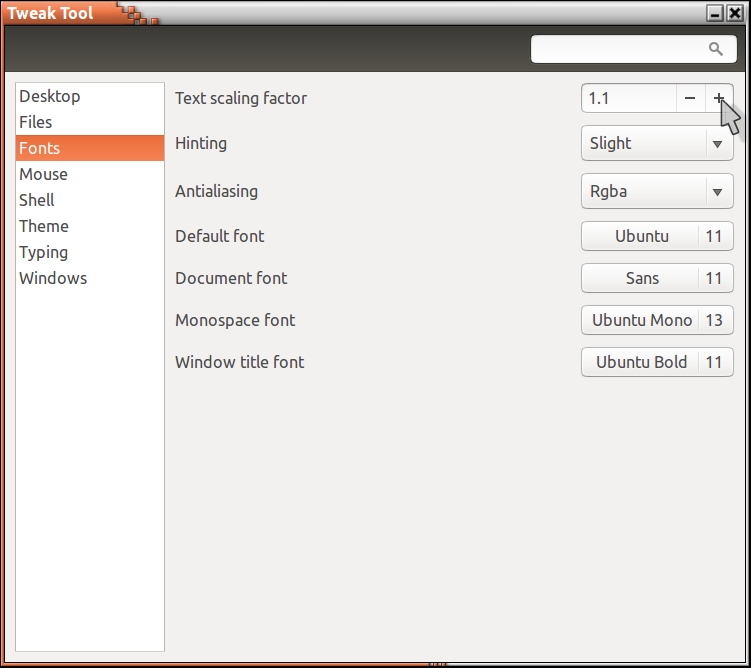The height and width of the screenshot is (668, 751).
Task: Open the Shell section
Action: [x=37, y=200]
